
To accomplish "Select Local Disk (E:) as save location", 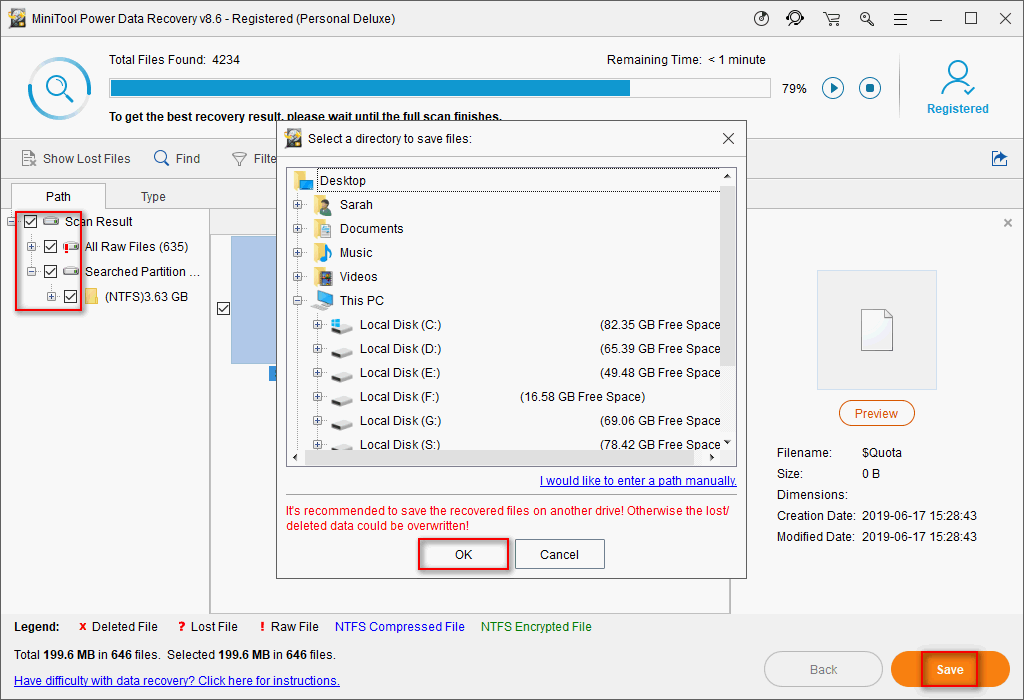I will 400,373.
